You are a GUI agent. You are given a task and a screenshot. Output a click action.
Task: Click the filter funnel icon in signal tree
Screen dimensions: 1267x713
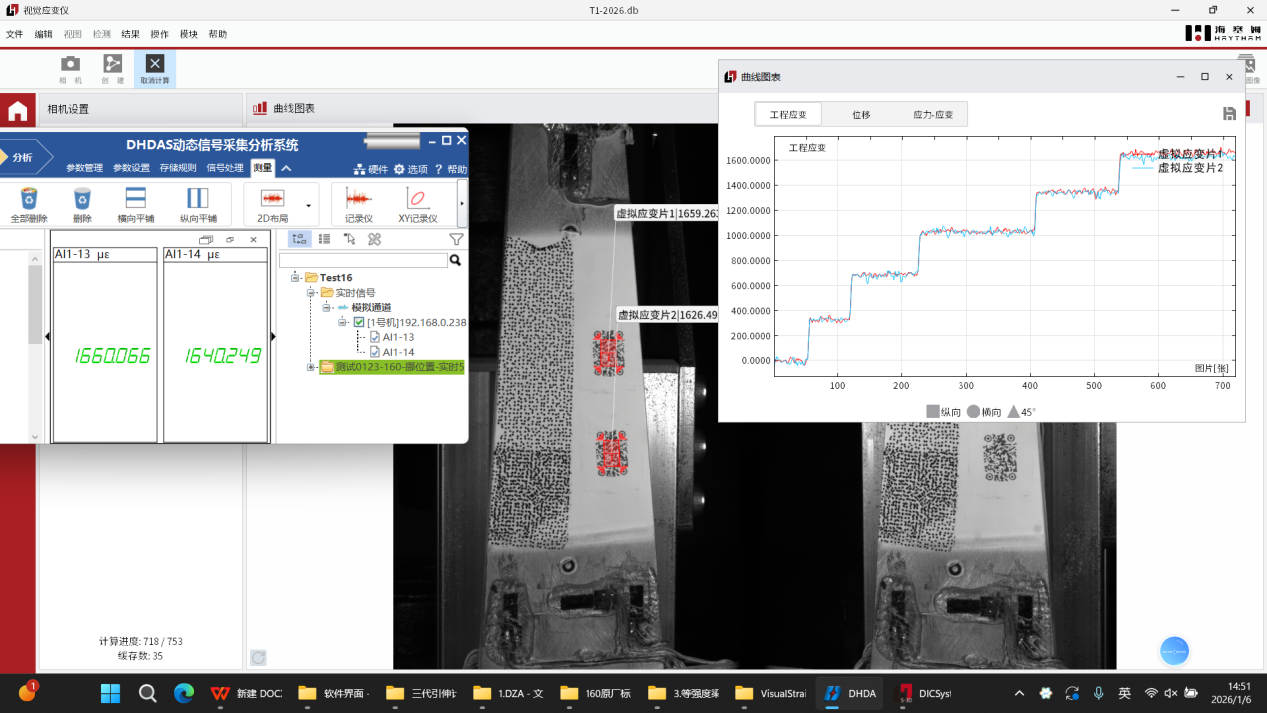click(x=456, y=239)
